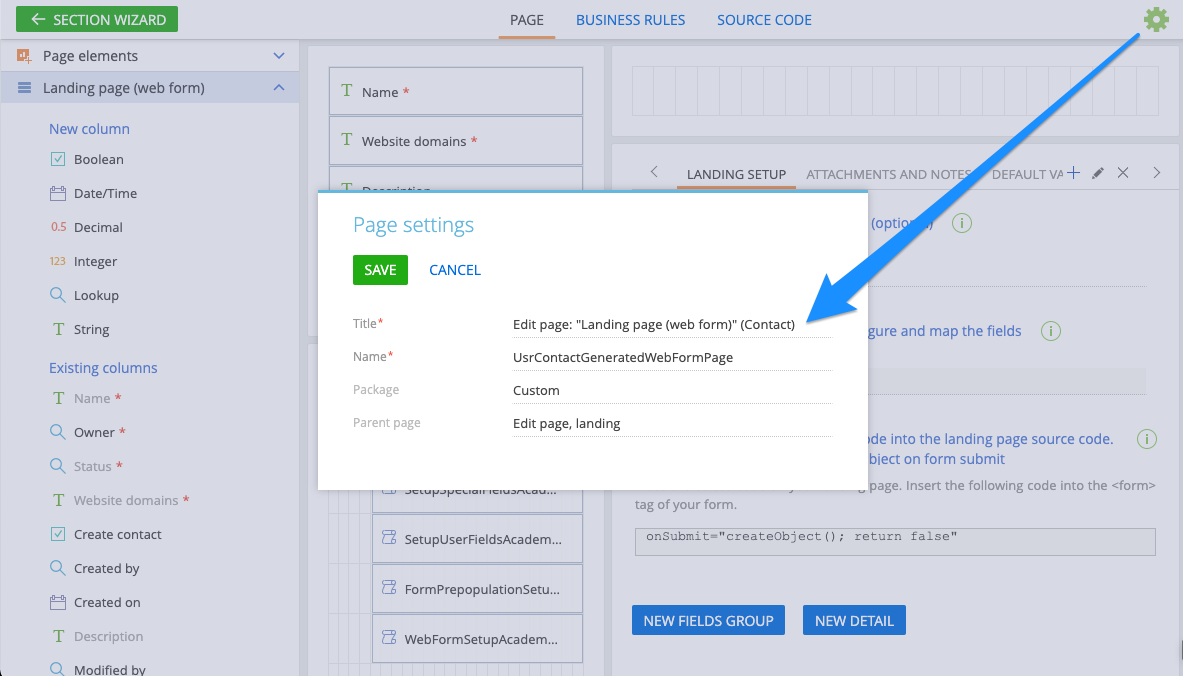The height and width of the screenshot is (676, 1183).
Task: Click the Date/Time calendar icon
Action: click(57, 193)
